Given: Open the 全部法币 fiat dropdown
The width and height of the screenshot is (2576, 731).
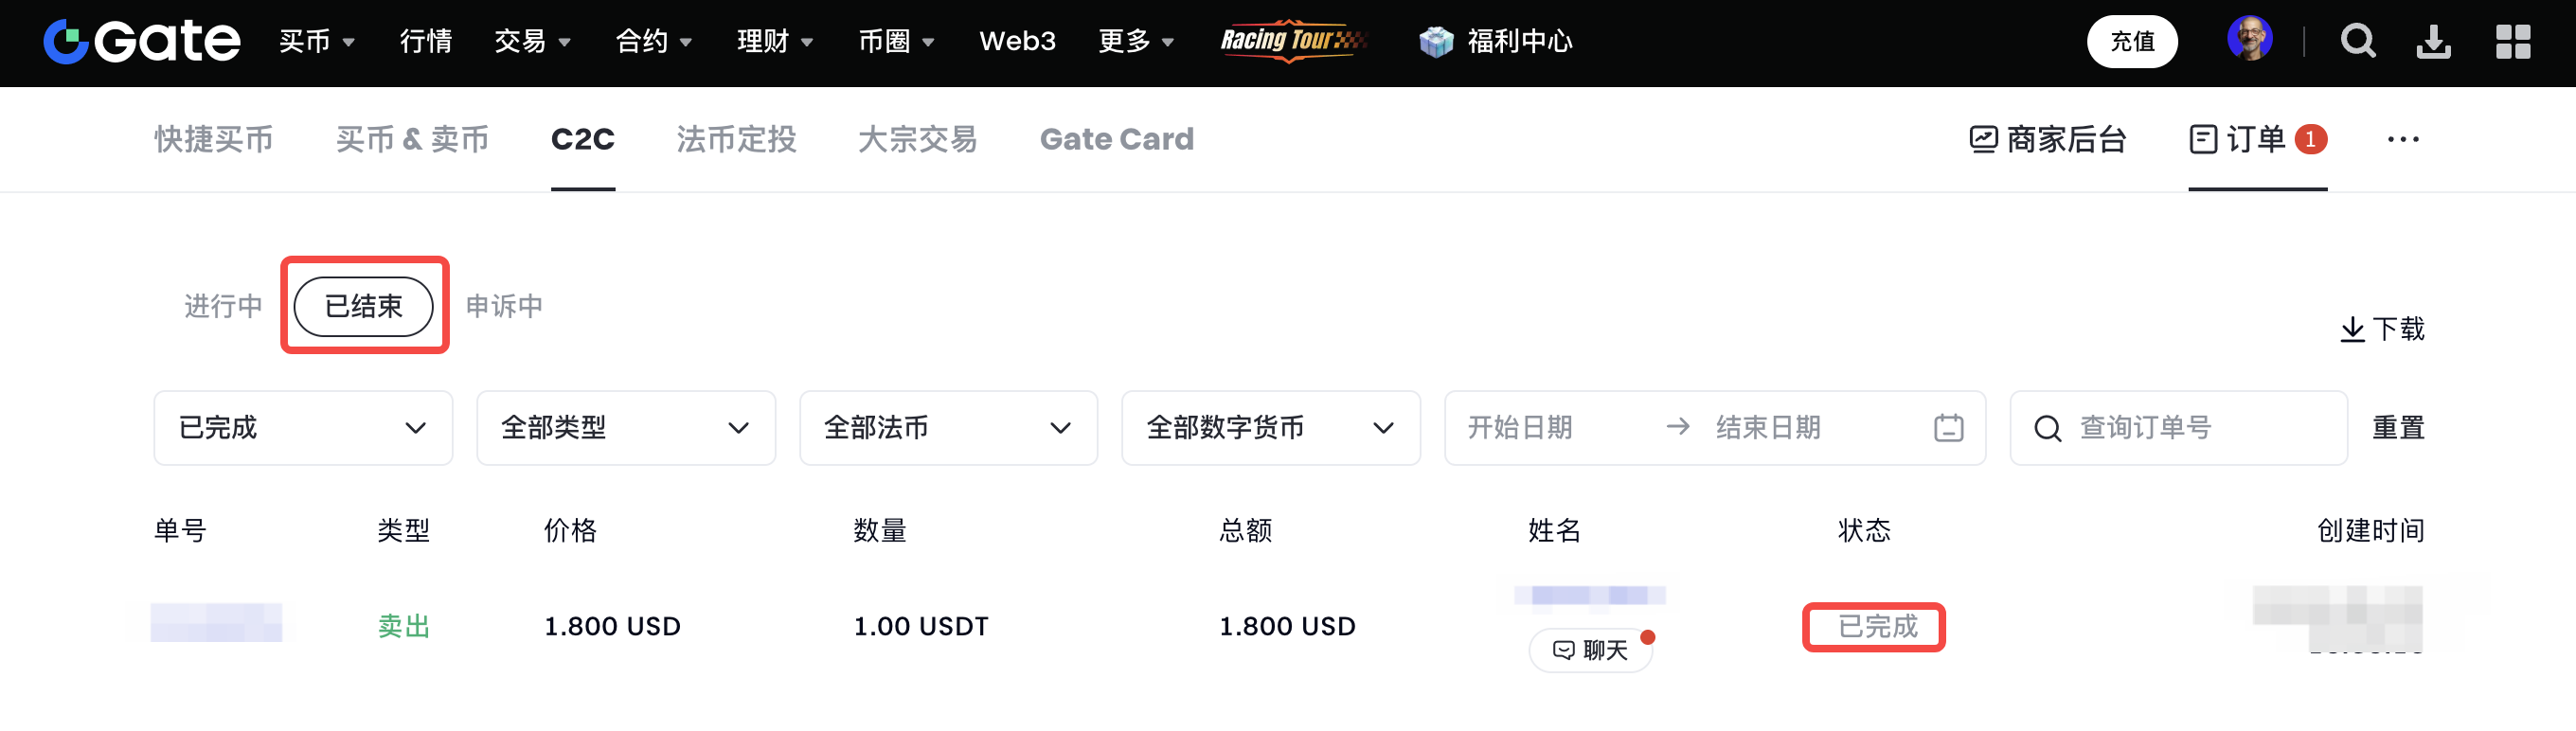Looking at the screenshot, I should click(948, 428).
